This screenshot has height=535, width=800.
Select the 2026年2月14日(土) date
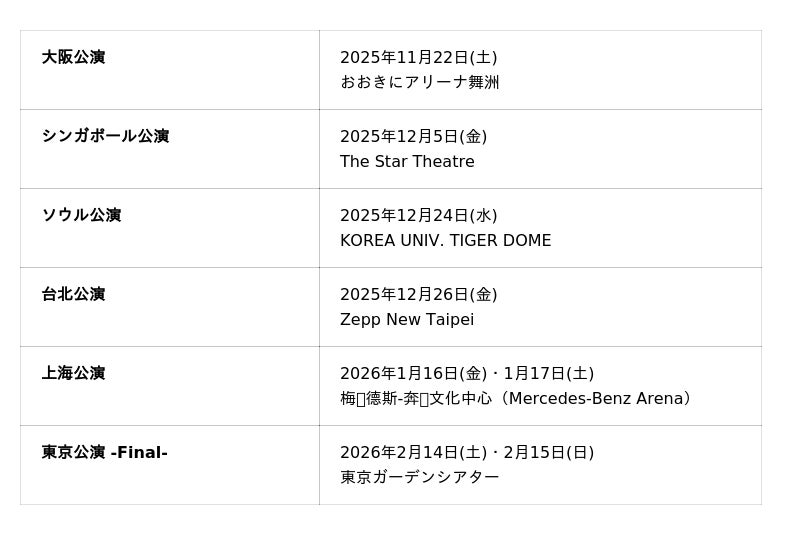coord(413,453)
